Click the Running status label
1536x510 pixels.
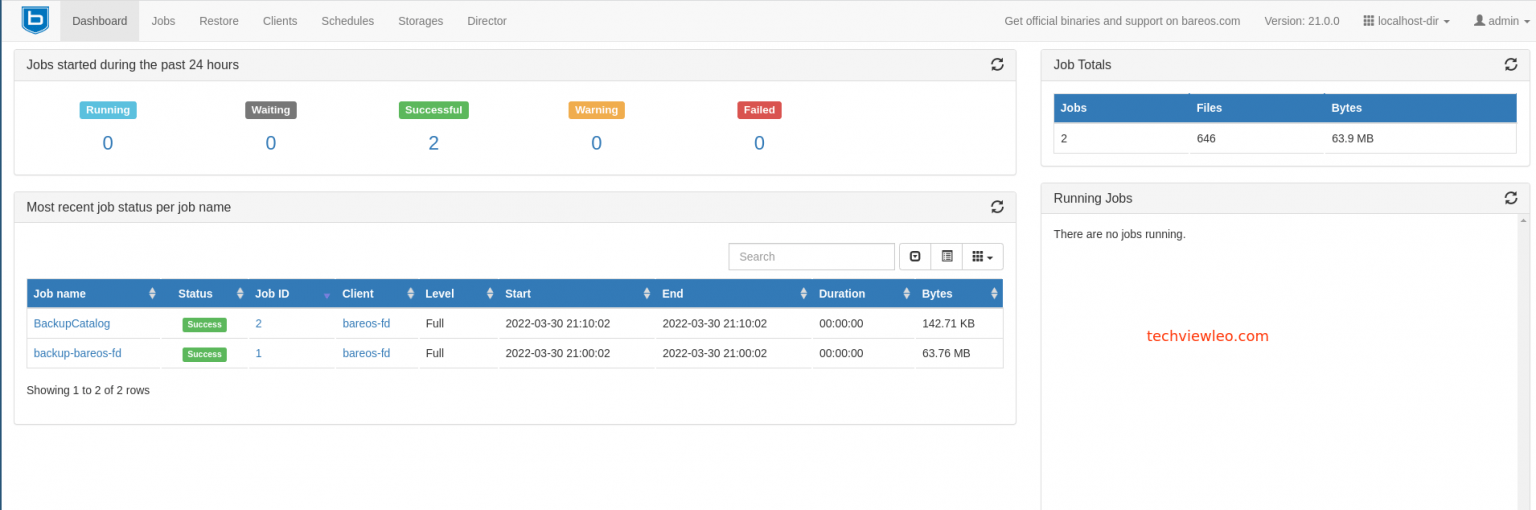coord(108,110)
